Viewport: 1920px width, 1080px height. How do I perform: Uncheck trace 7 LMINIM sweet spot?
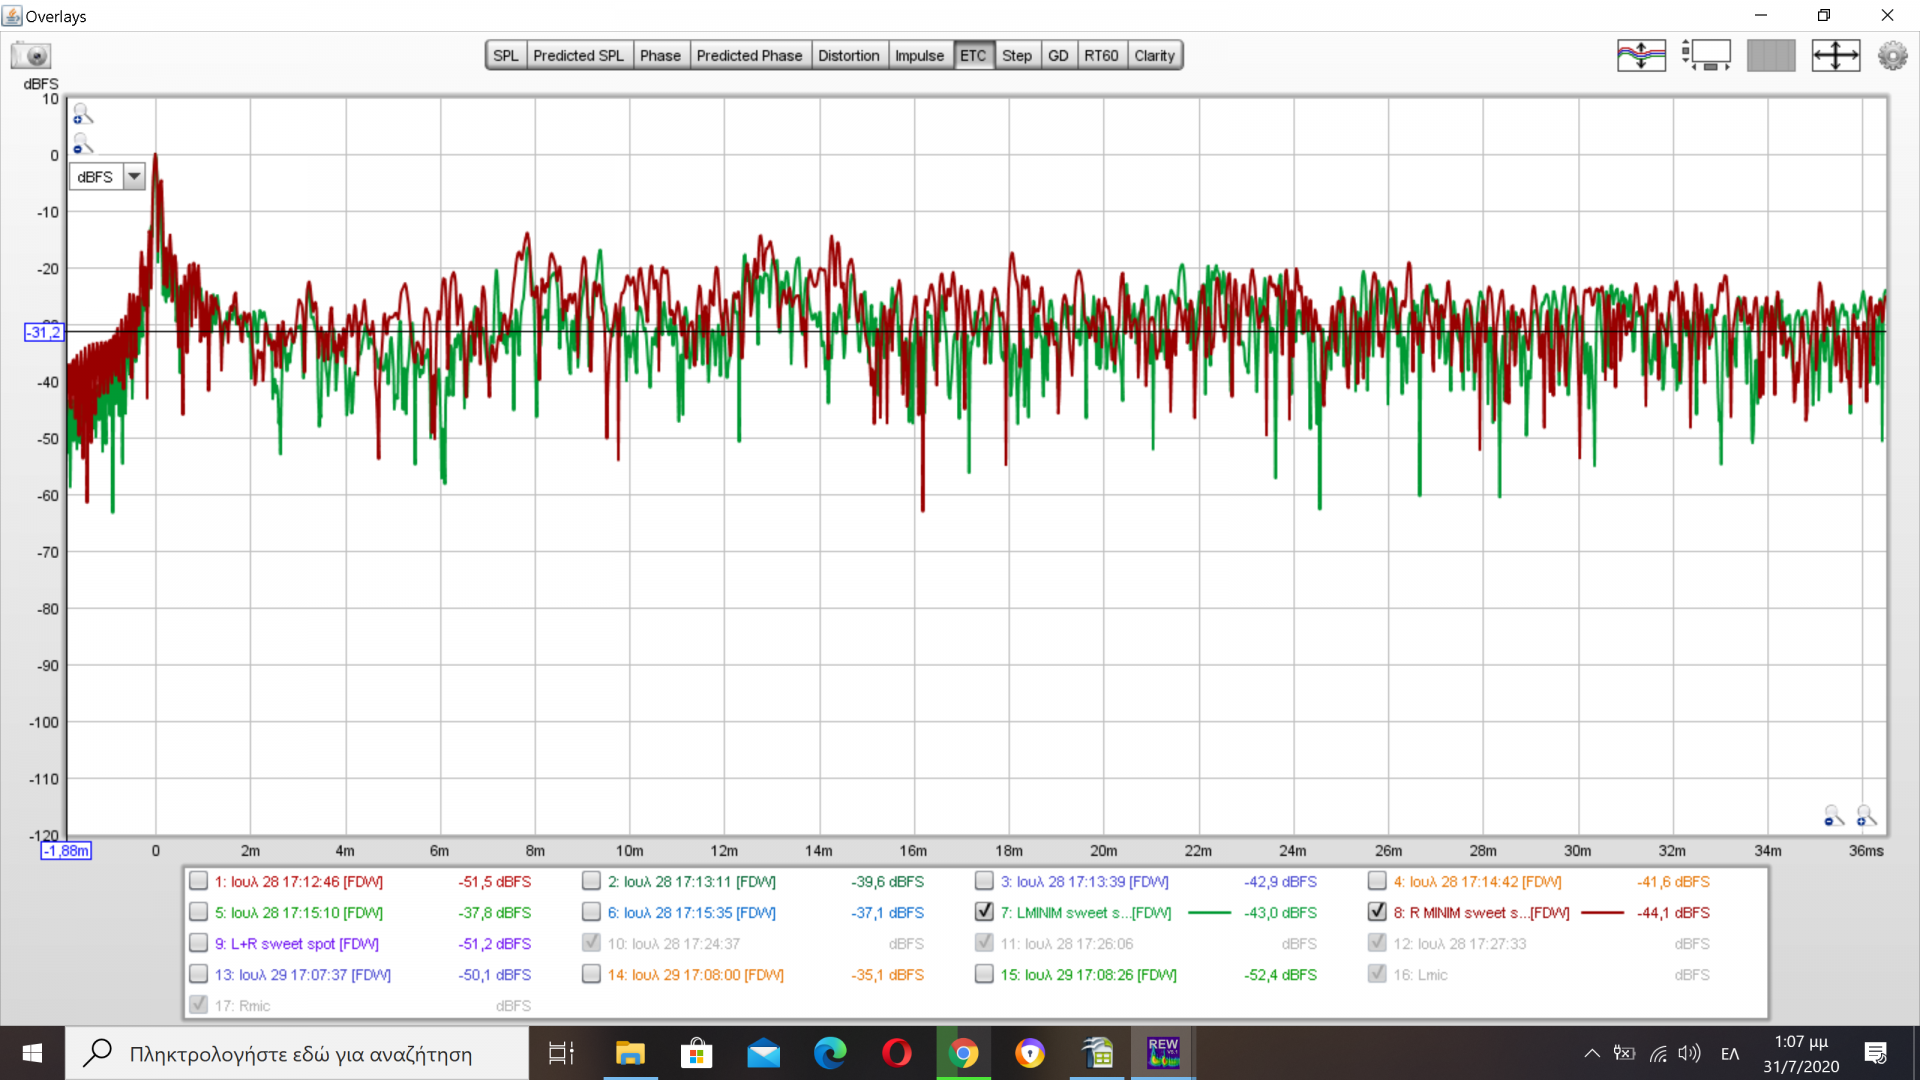point(984,912)
